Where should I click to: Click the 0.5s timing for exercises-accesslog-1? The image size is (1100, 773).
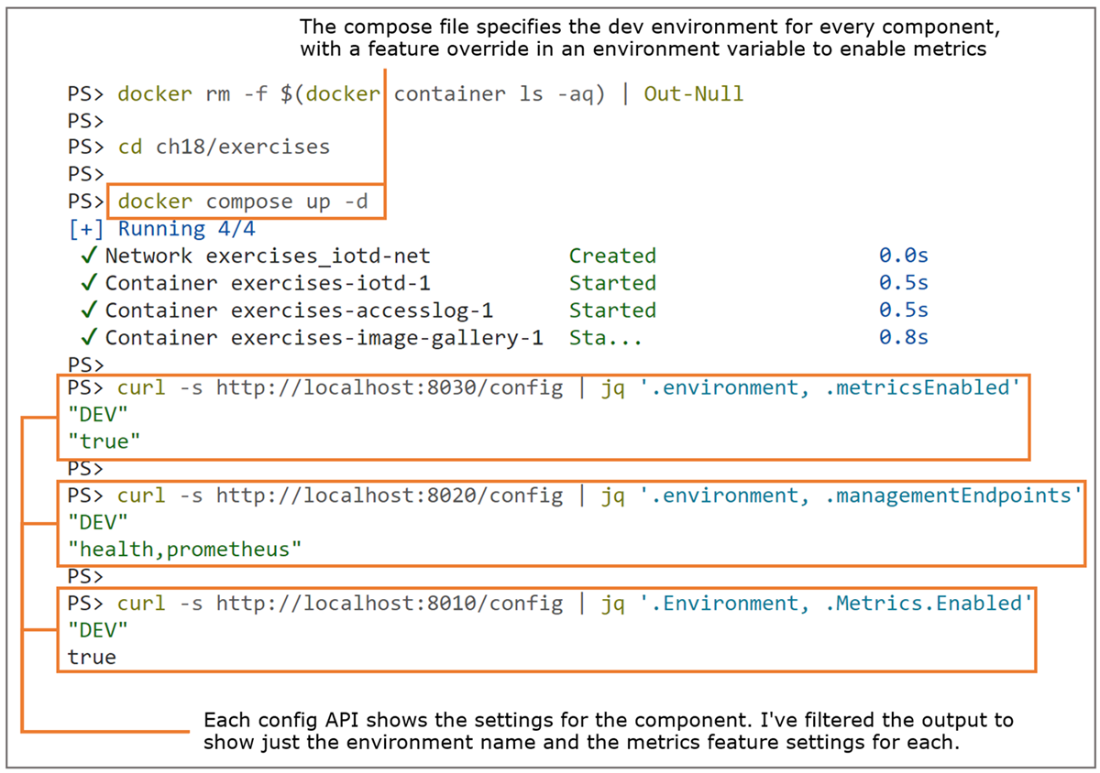click(x=904, y=310)
